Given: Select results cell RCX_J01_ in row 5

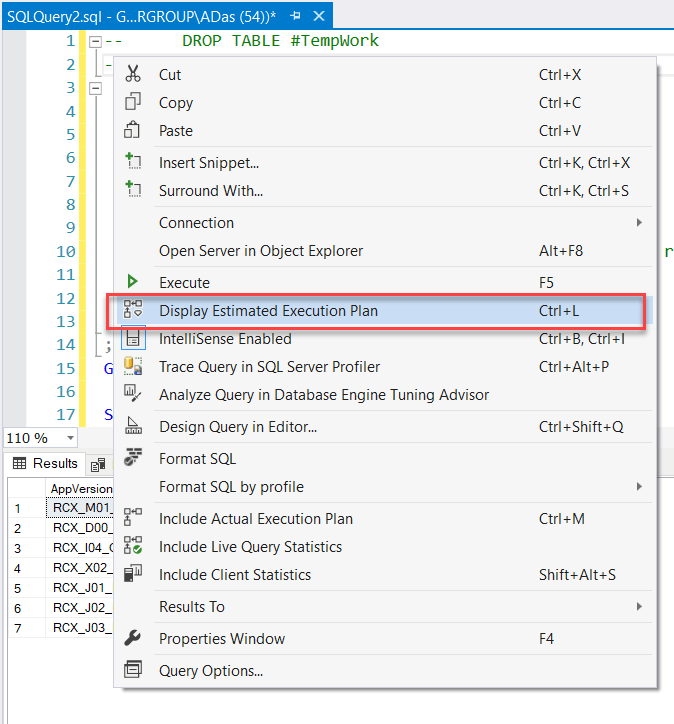Looking at the screenshot, I should (x=80, y=587).
